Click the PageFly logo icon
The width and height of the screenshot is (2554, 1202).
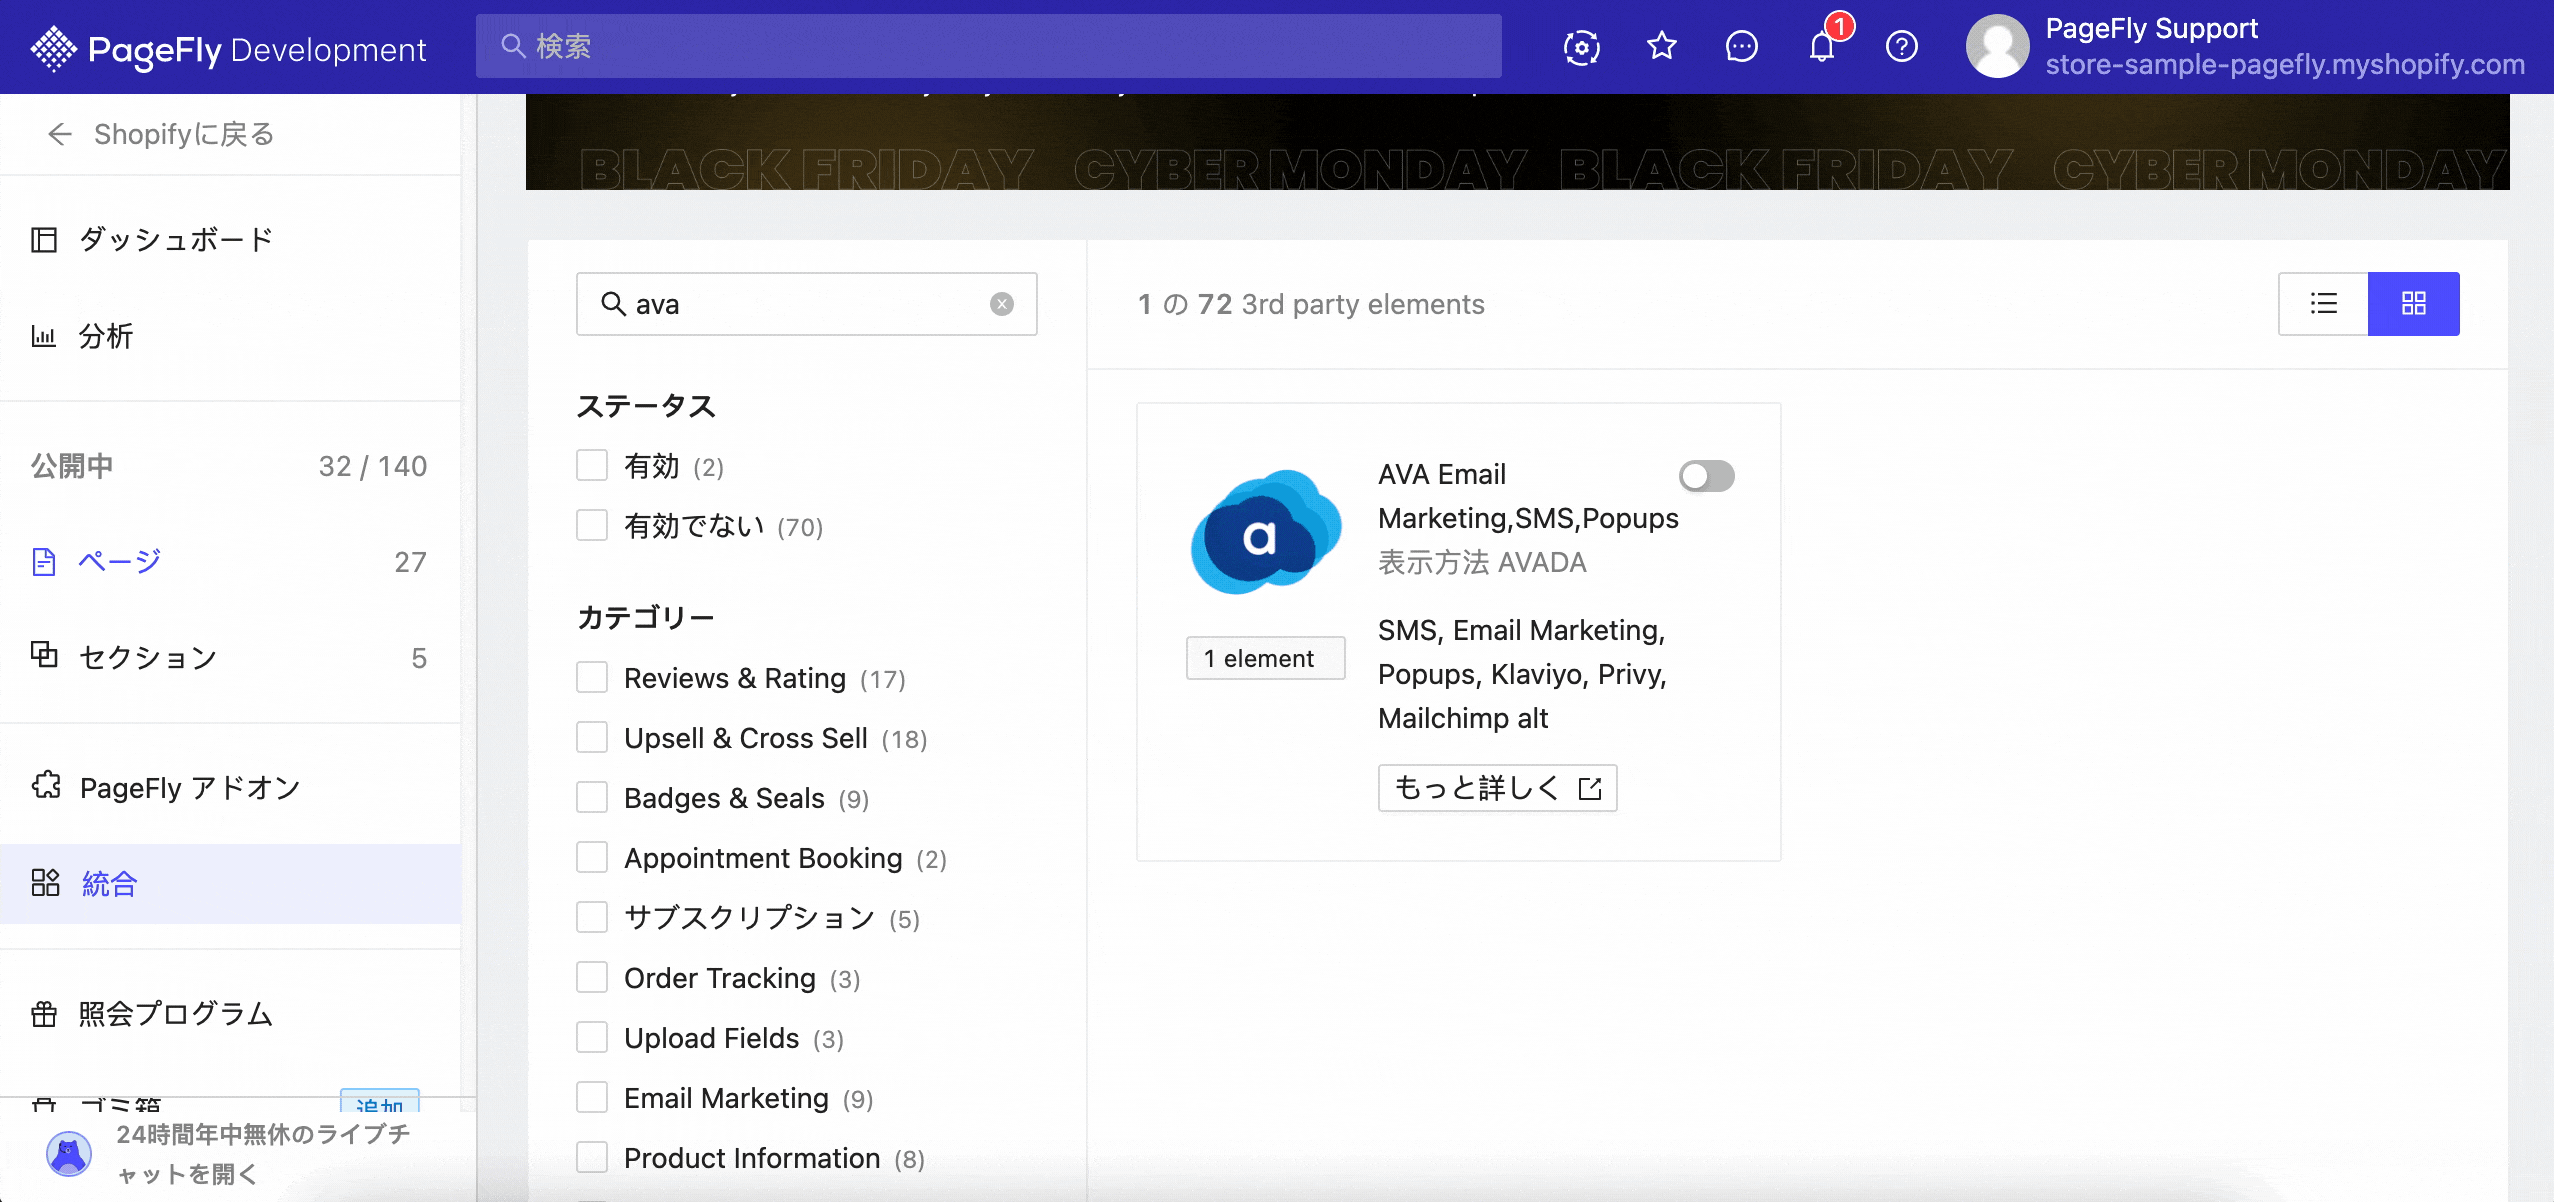[53, 48]
